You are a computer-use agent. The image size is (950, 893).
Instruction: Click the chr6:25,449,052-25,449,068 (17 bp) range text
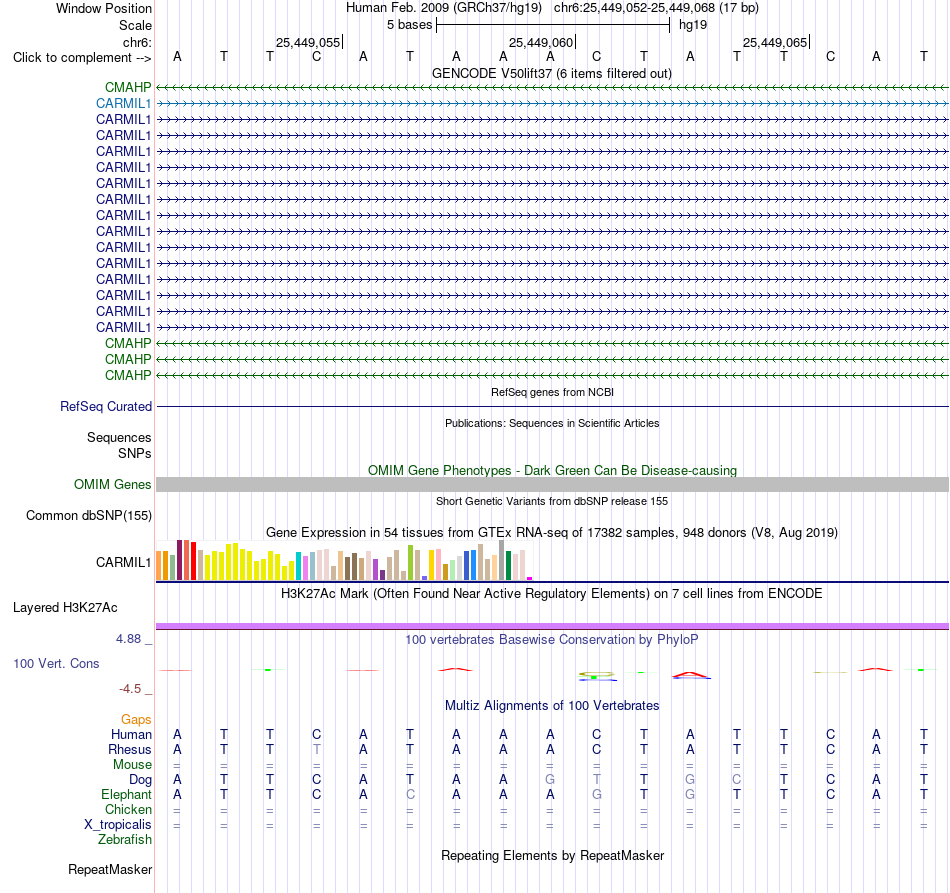[x=656, y=8]
